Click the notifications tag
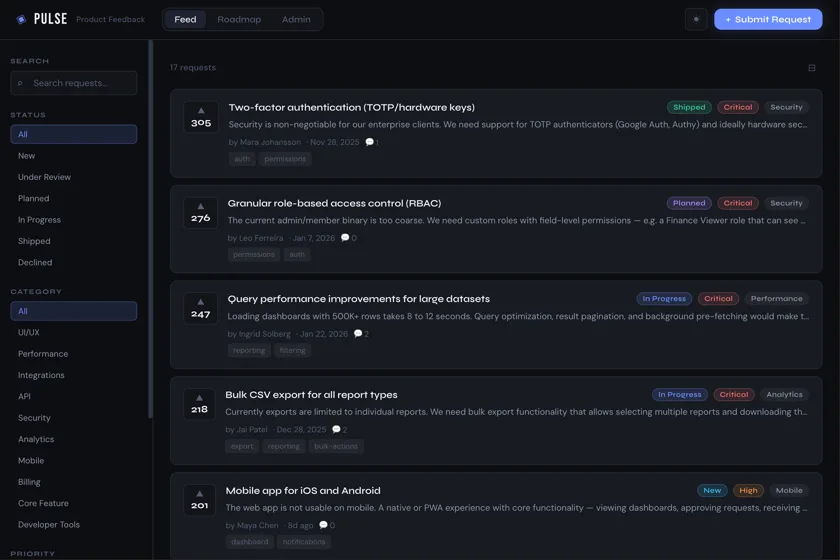840x560 pixels. (x=304, y=542)
